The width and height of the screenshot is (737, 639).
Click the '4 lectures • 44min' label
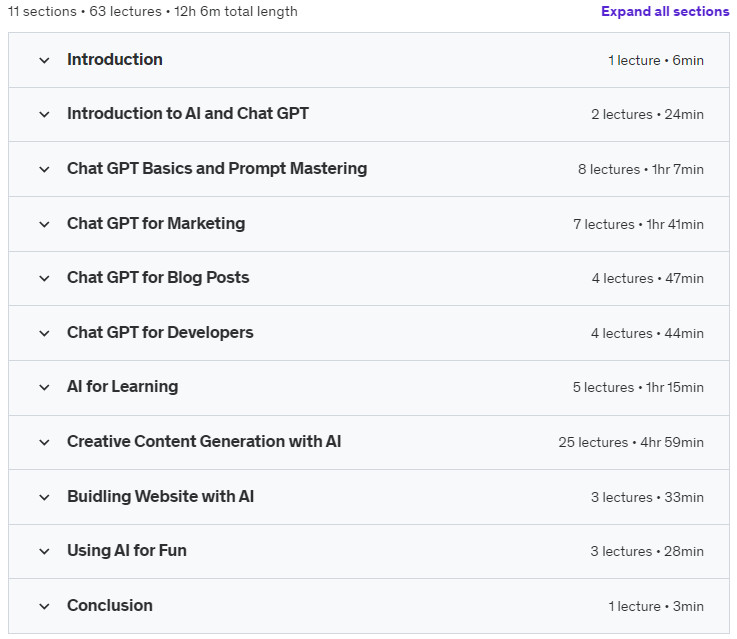(x=647, y=334)
